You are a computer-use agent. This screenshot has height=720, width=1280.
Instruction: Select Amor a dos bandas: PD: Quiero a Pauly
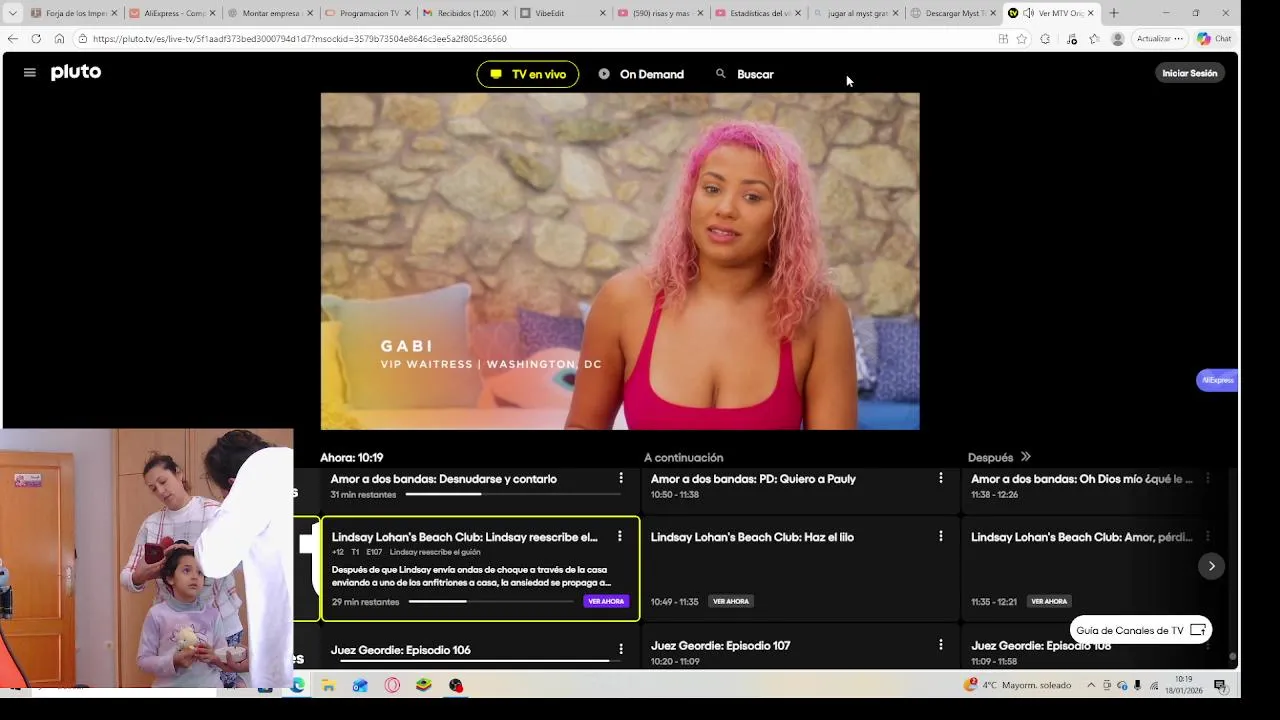pyautogui.click(x=753, y=479)
